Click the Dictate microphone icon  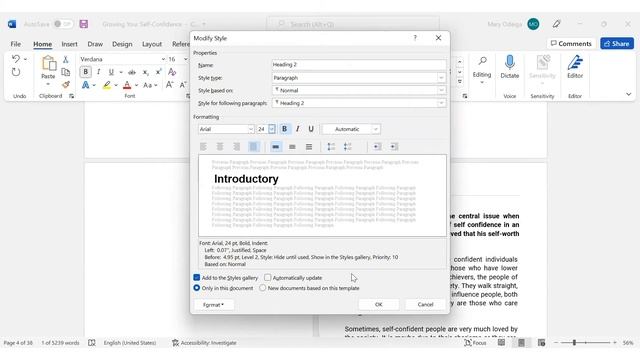click(509, 62)
